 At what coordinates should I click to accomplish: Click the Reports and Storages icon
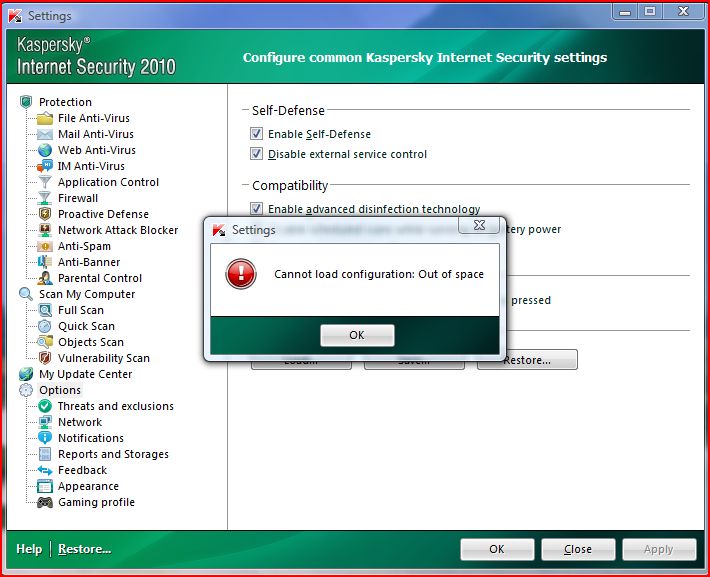[45, 454]
